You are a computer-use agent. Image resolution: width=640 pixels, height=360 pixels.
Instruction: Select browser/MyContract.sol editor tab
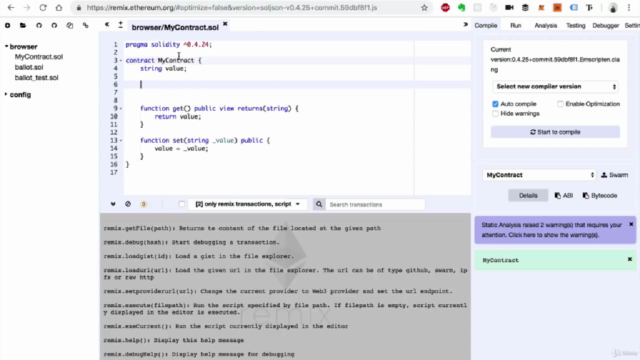pyautogui.click(x=175, y=27)
